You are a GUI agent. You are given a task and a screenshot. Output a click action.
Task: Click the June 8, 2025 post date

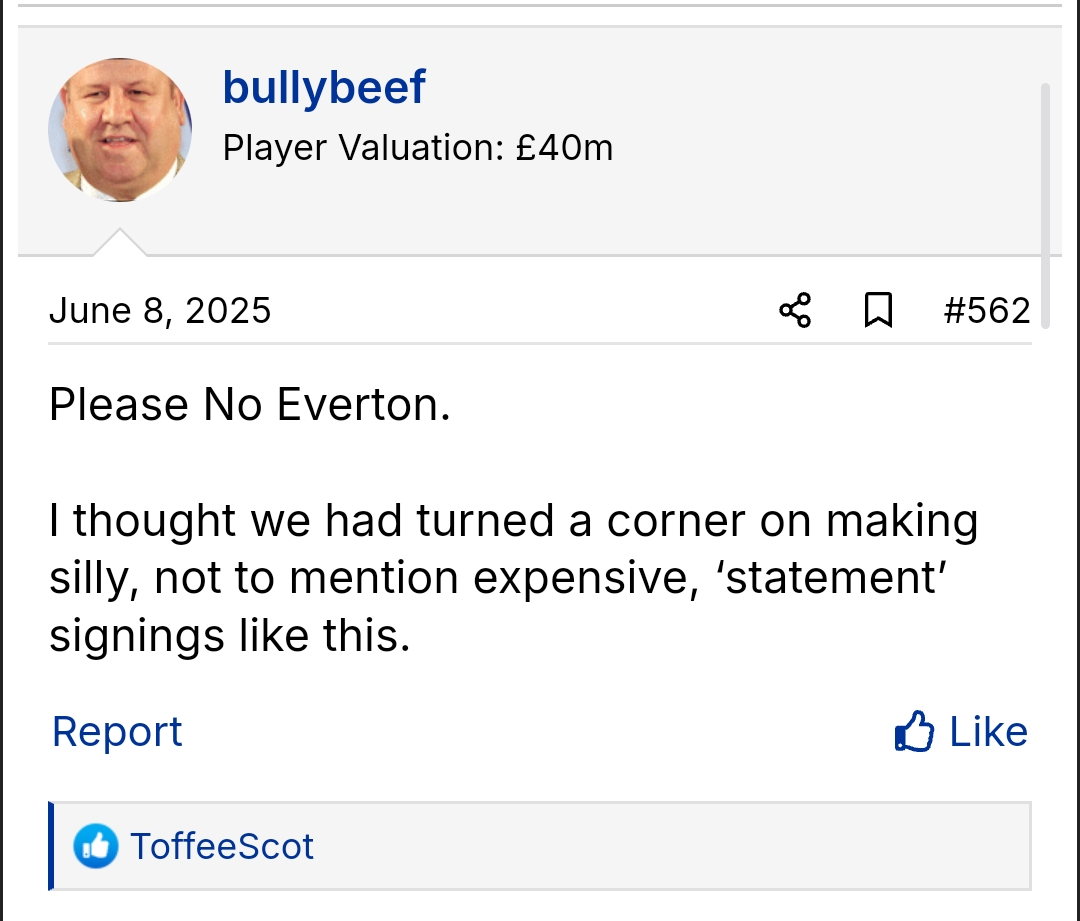point(160,311)
